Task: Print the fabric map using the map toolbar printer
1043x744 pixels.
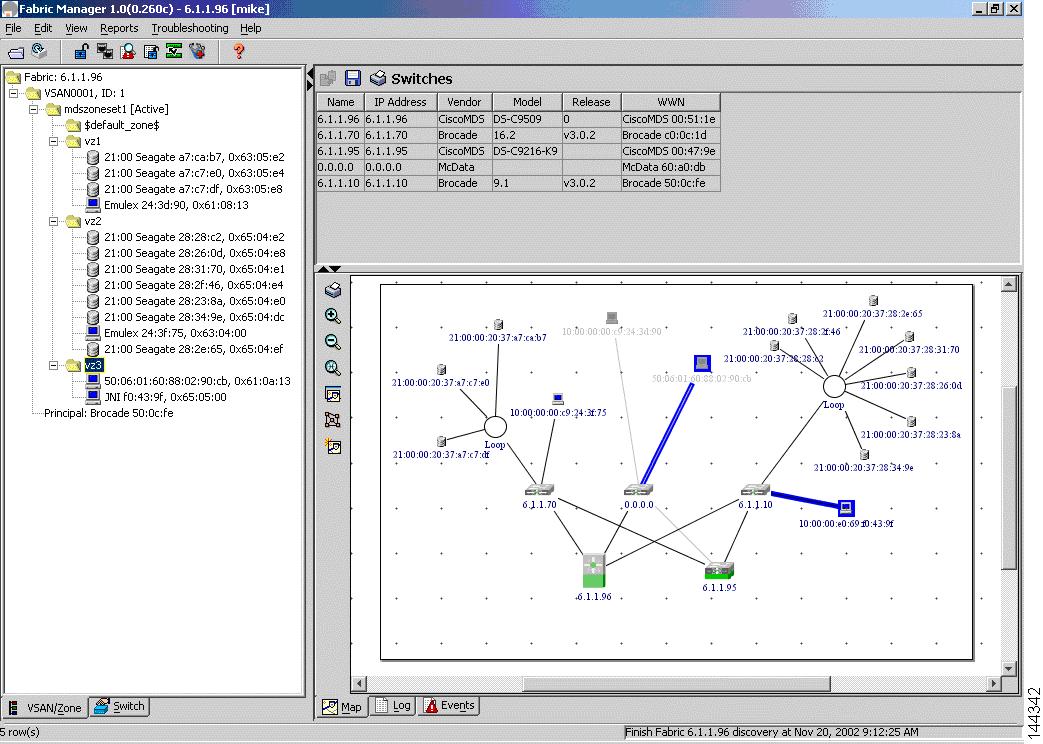Action: click(333, 290)
